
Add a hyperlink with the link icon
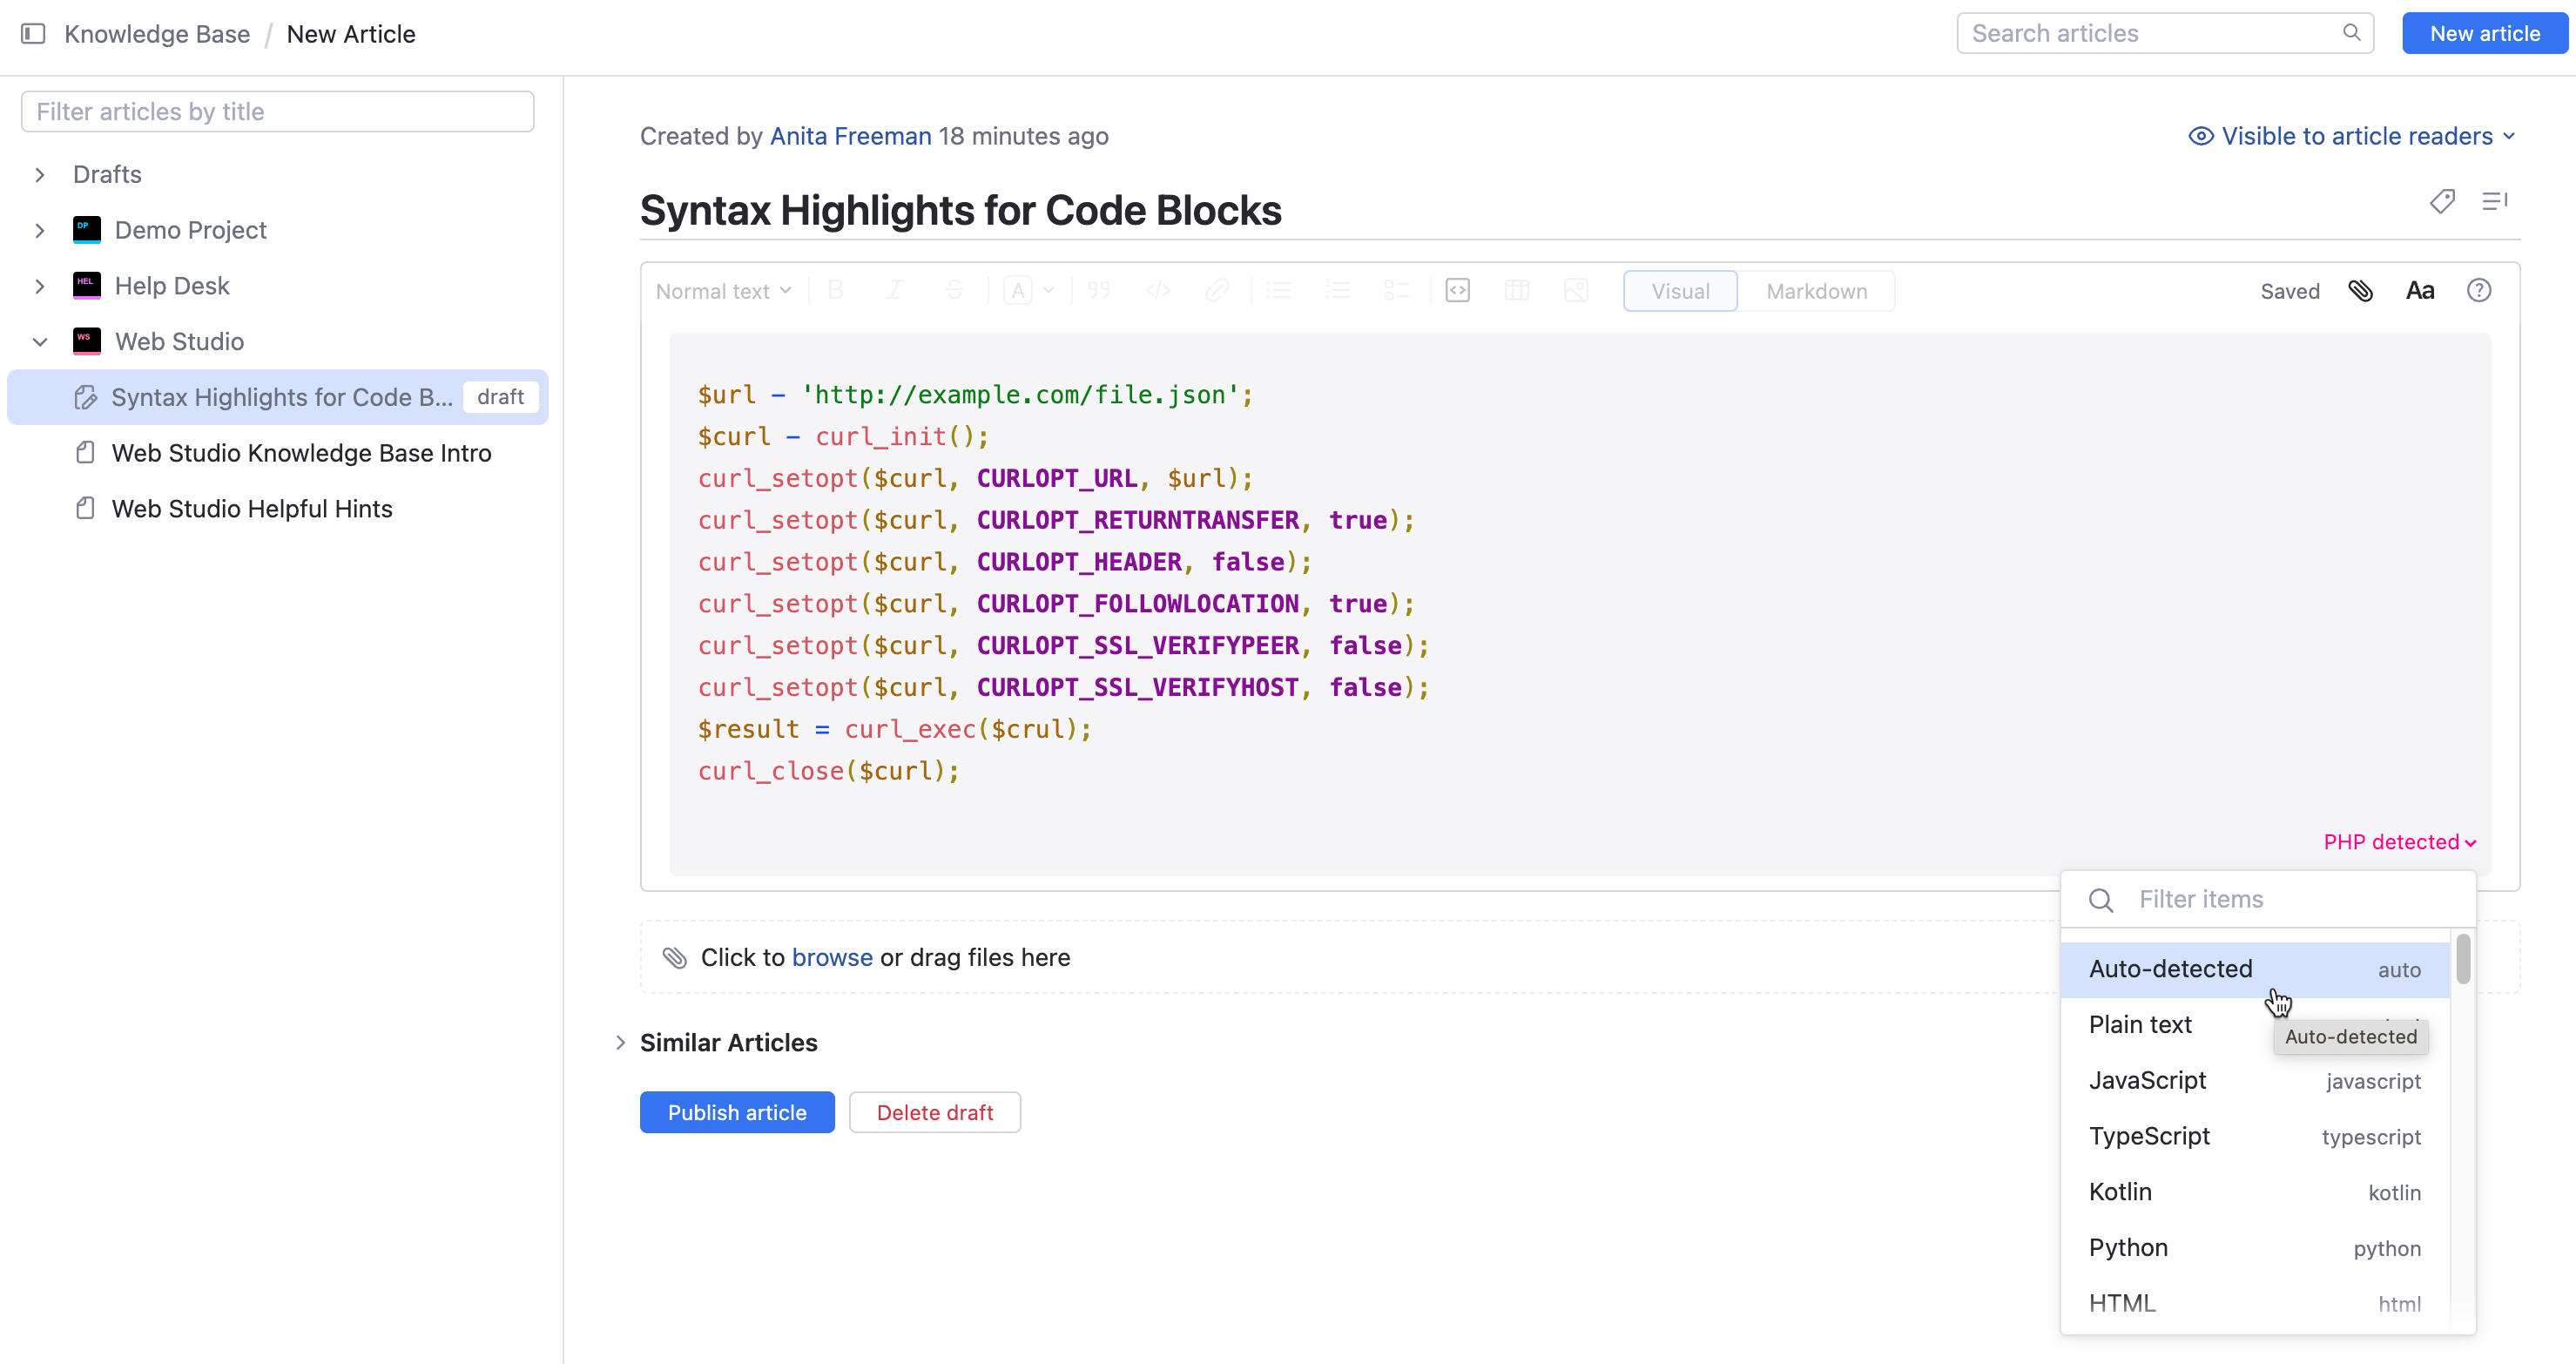tap(1218, 290)
